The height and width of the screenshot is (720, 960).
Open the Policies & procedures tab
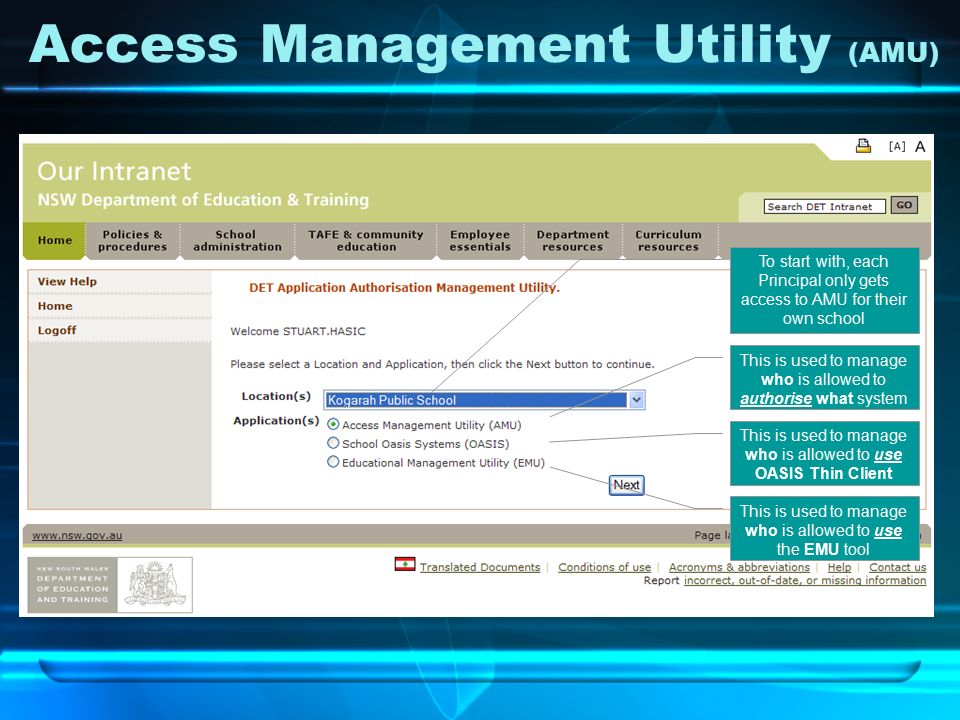tap(132, 241)
